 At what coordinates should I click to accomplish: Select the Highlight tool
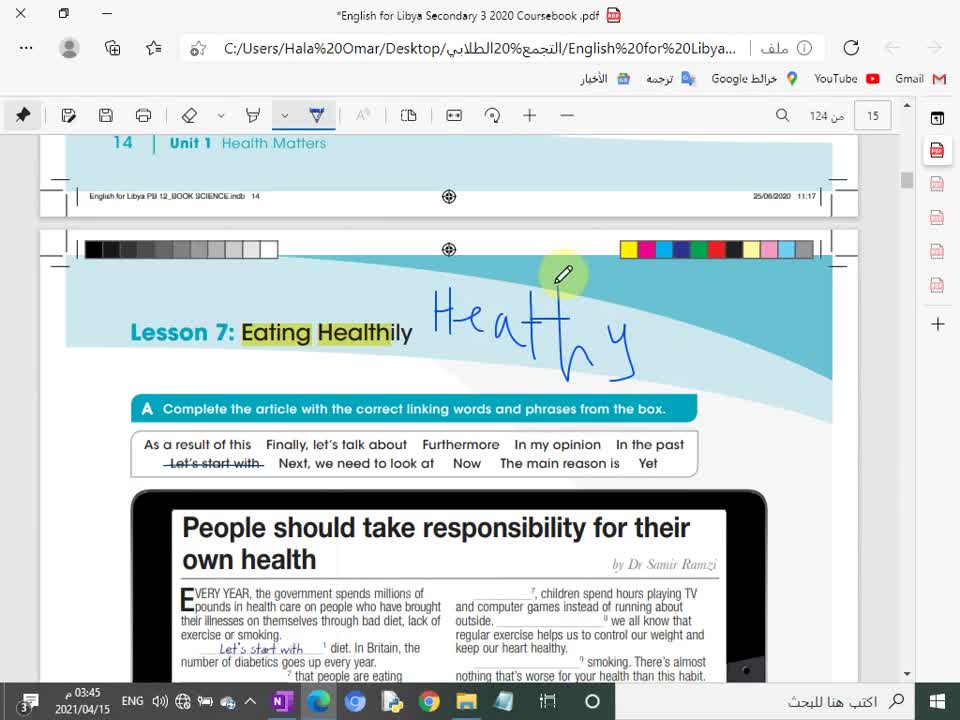click(x=253, y=115)
